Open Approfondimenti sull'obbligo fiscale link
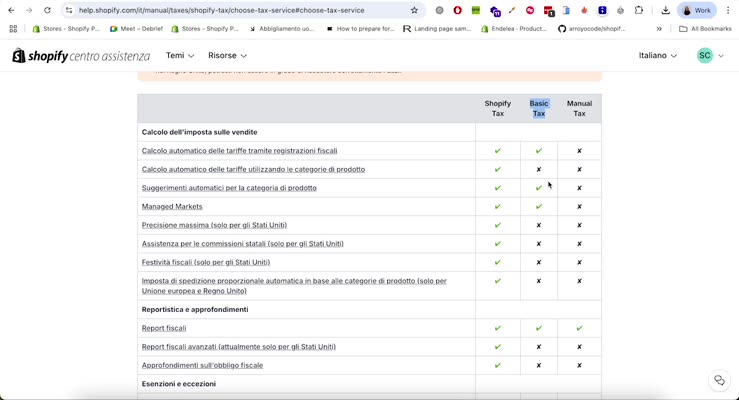 [x=203, y=365]
